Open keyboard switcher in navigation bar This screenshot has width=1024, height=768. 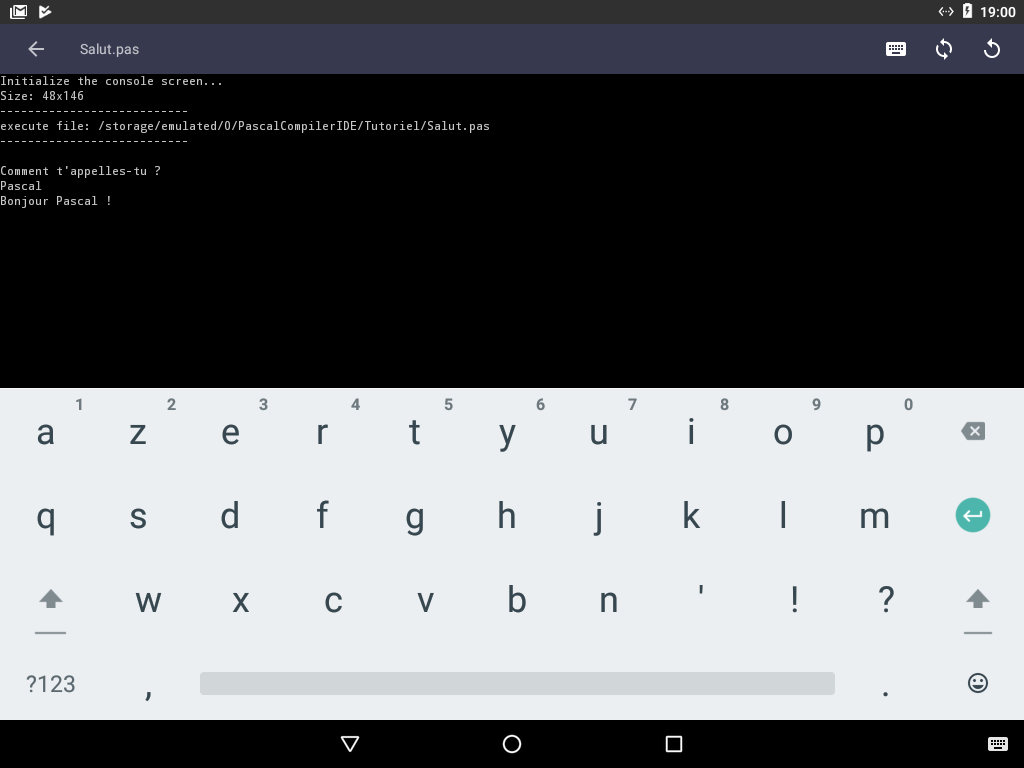click(997, 744)
